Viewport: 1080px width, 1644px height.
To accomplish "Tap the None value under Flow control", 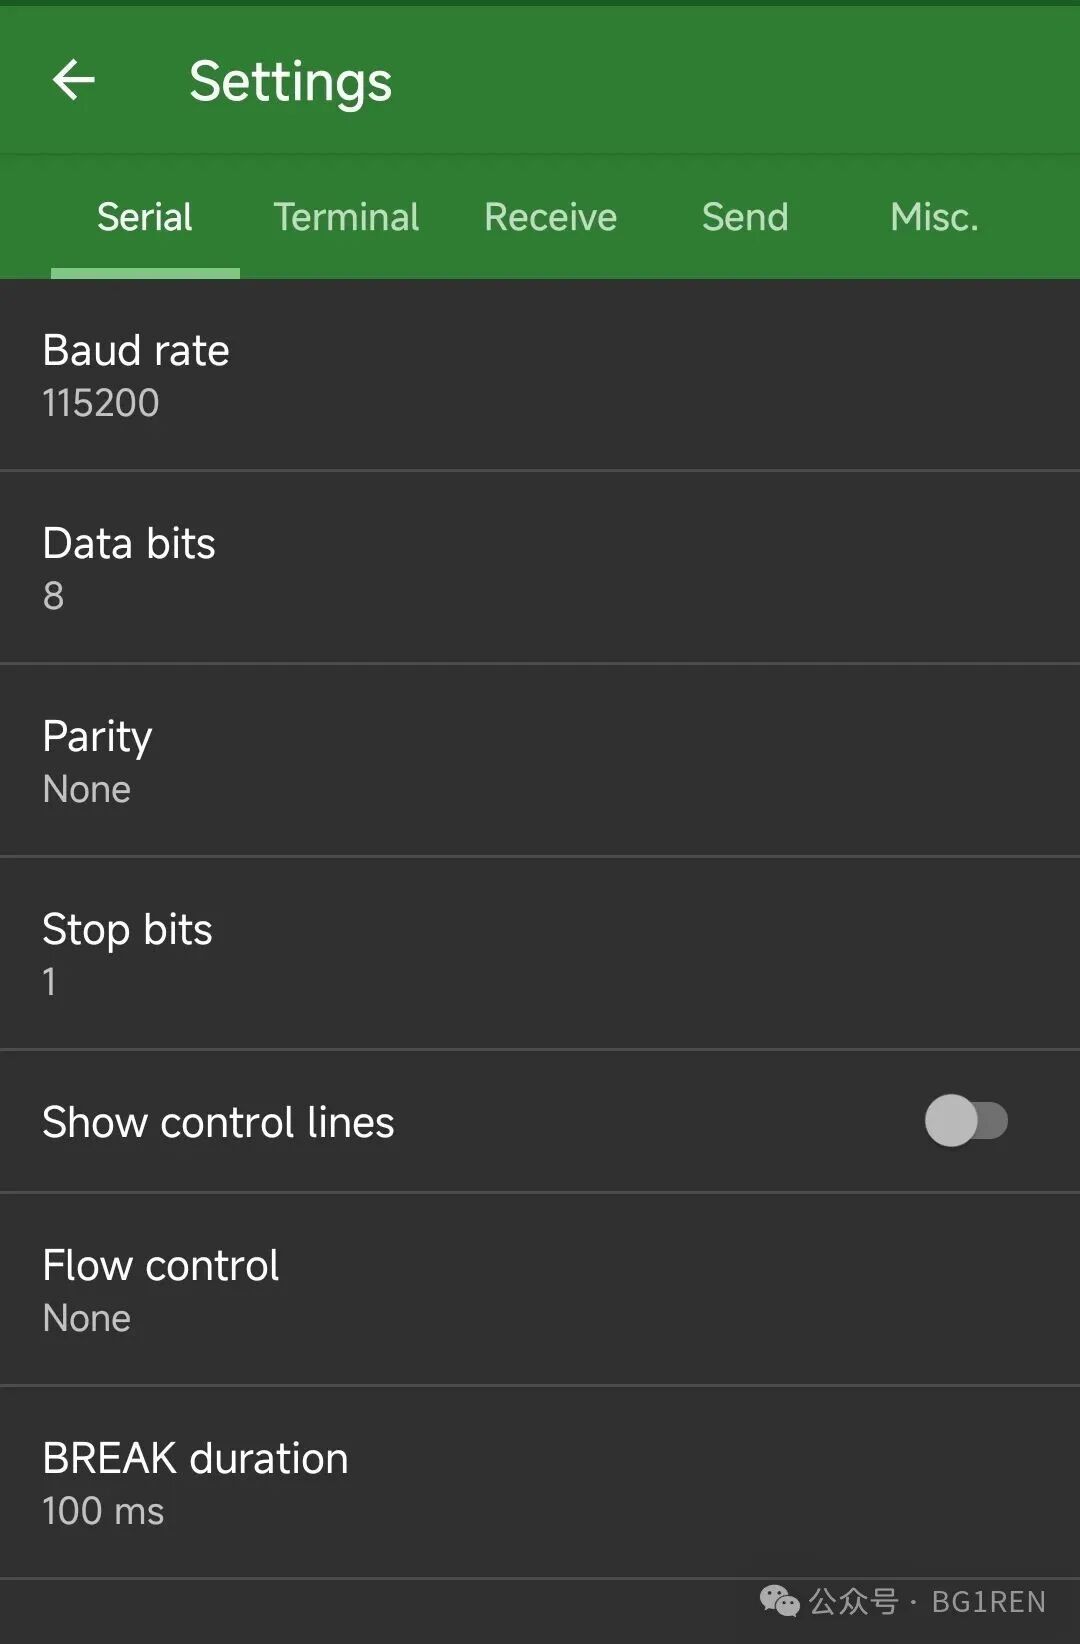I will [87, 1318].
